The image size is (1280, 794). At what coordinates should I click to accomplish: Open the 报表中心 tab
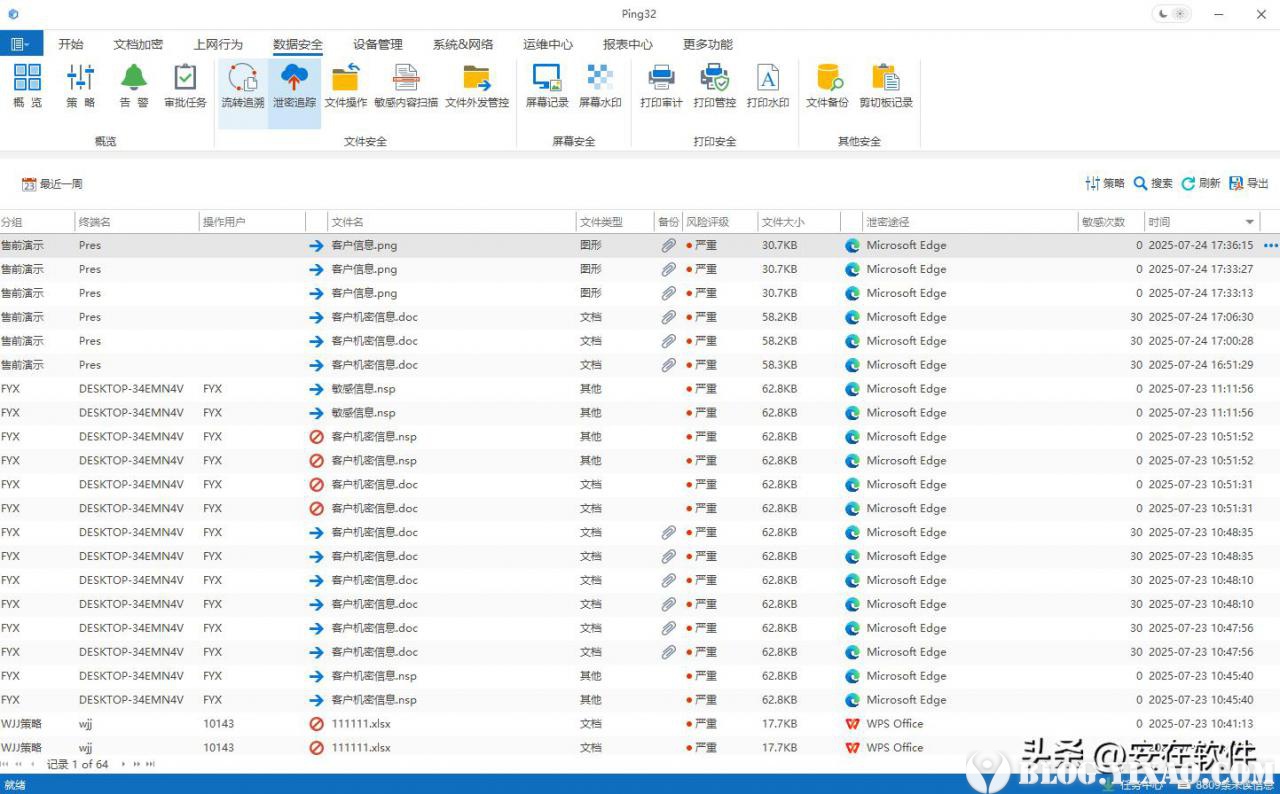627,44
